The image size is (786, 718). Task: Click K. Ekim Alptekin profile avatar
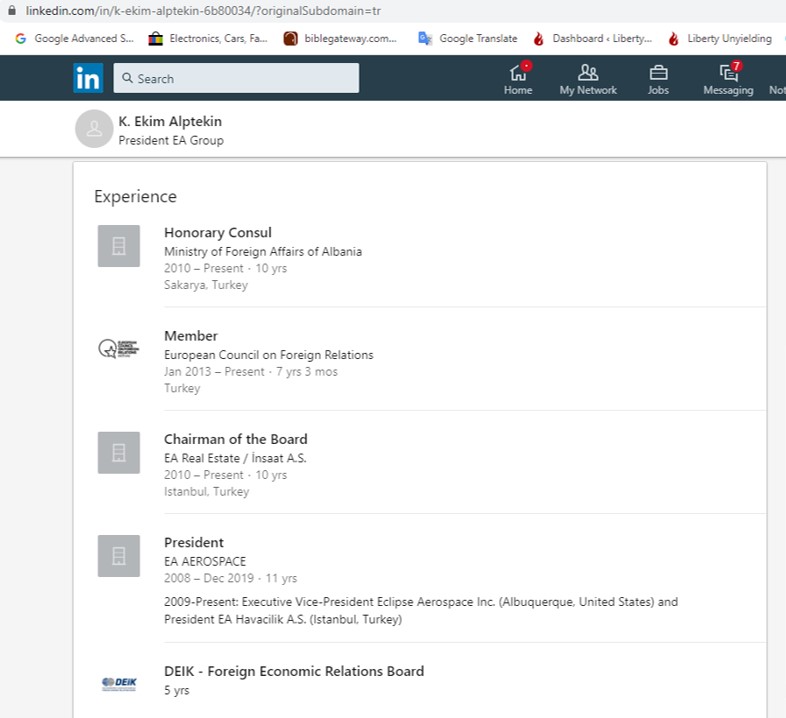94,129
